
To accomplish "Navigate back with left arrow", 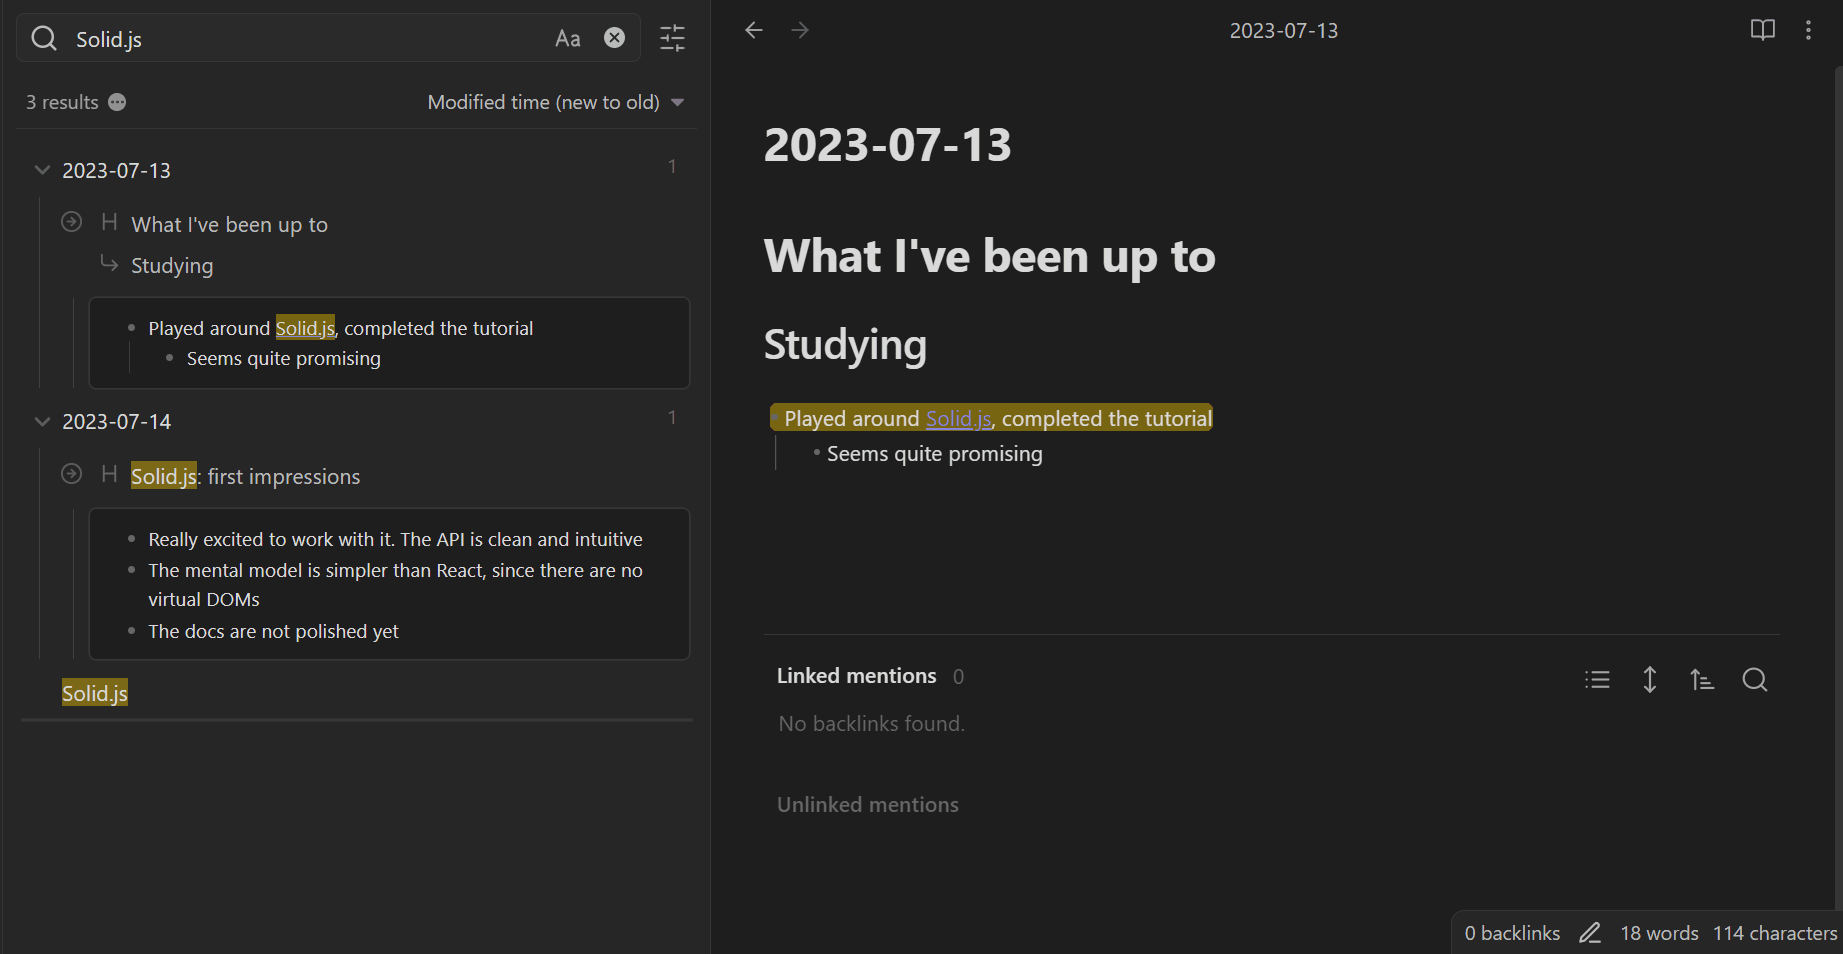I will [x=754, y=30].
